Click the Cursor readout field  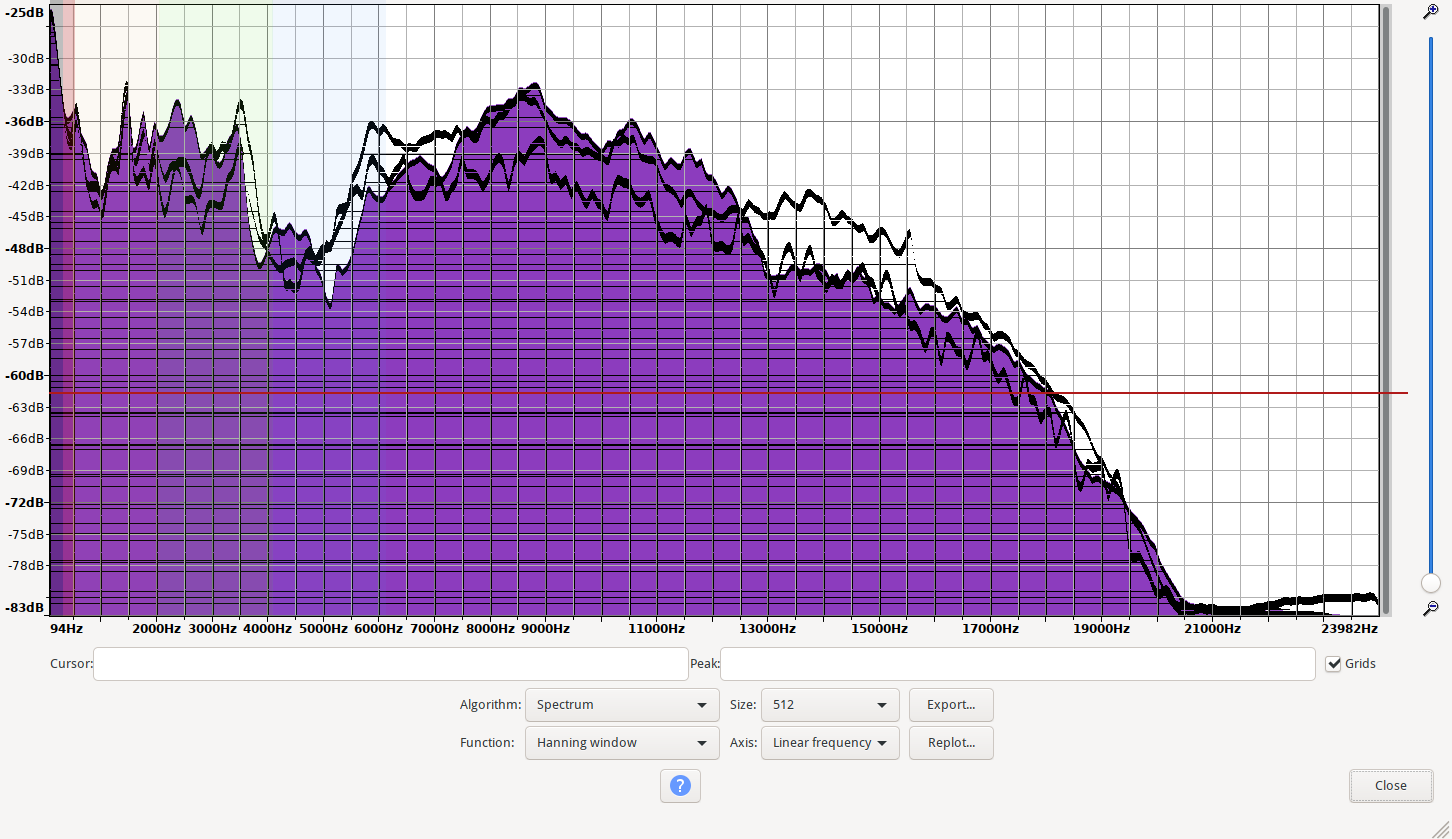pos(391,664)
